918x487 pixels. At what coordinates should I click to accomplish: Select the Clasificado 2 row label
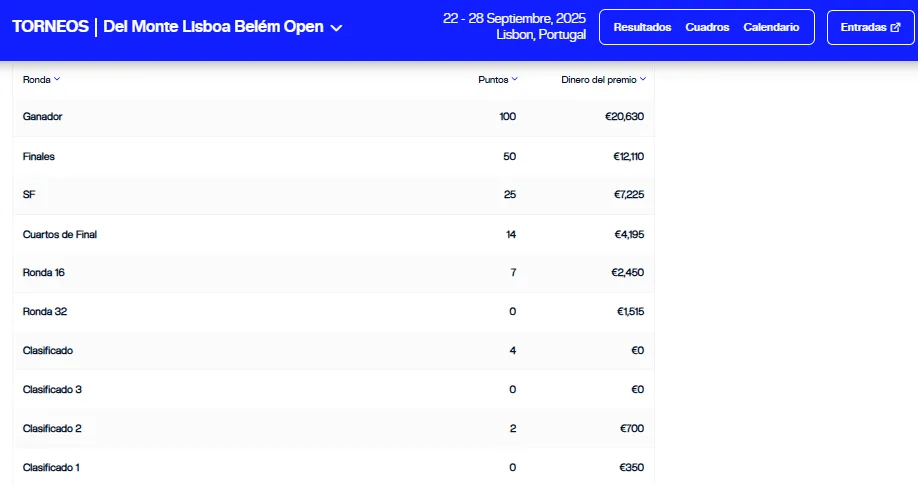click(x=52, y=428)
